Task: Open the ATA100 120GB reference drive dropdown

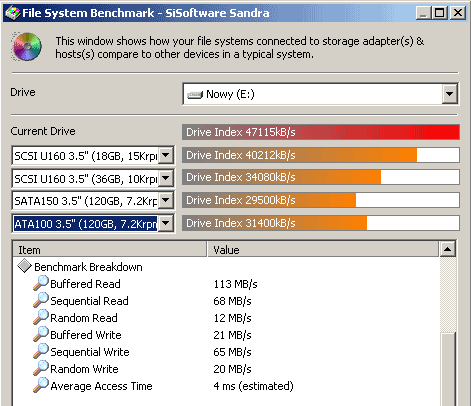Action: pyautogui.click(x=166, y=223)
